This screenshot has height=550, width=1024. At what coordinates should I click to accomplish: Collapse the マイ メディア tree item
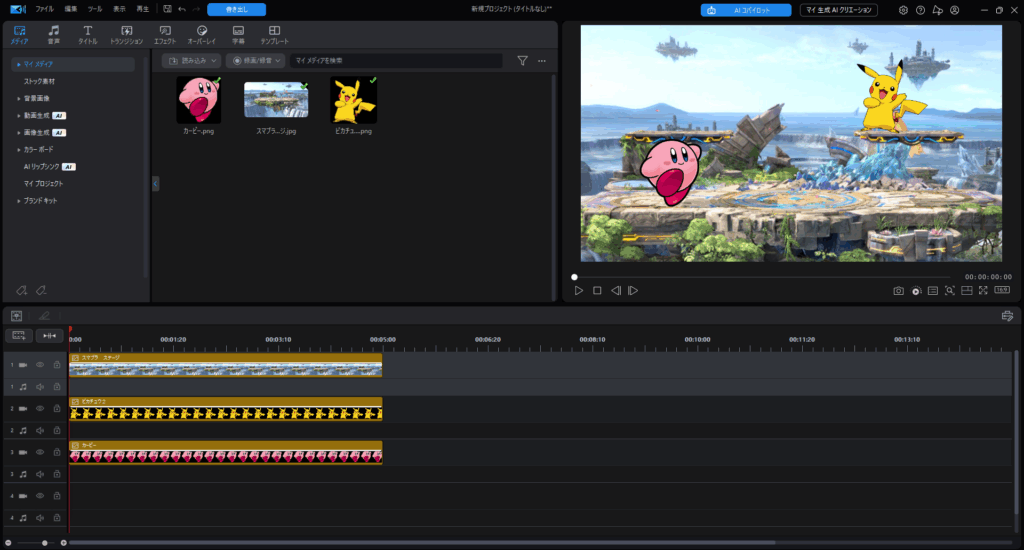[18, 64]
